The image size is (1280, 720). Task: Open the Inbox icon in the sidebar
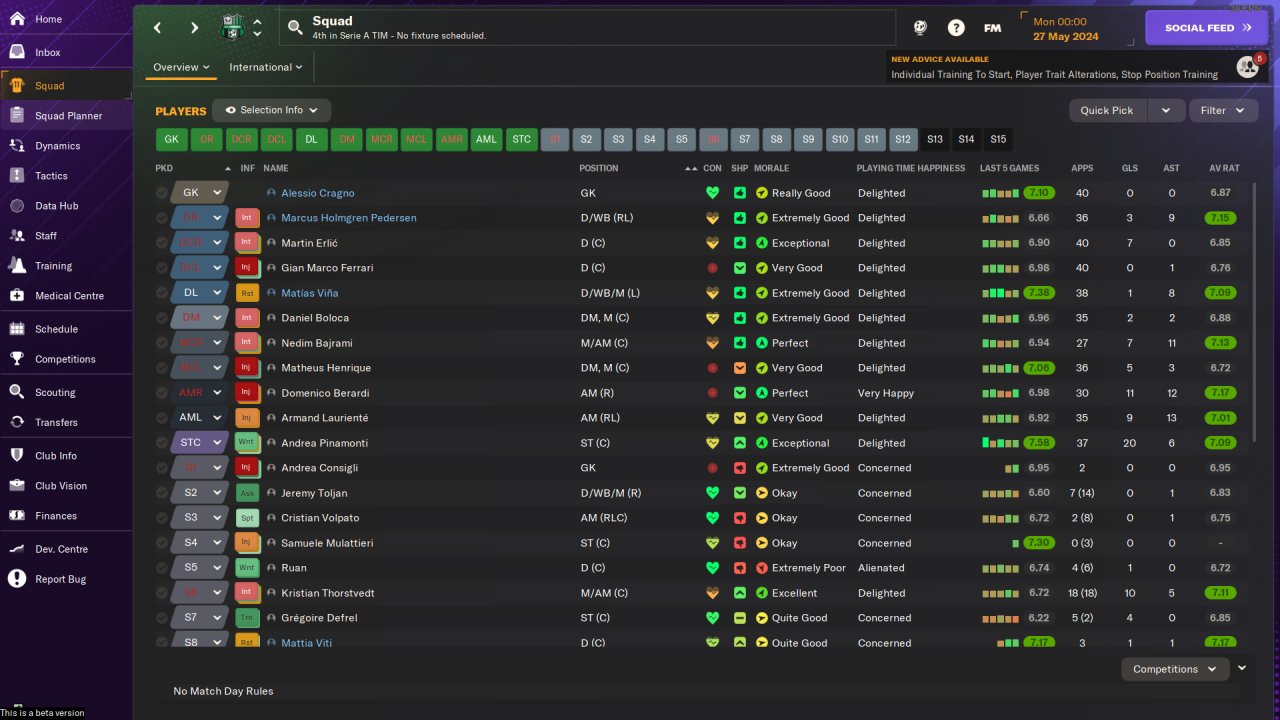[x=17, y=52]
